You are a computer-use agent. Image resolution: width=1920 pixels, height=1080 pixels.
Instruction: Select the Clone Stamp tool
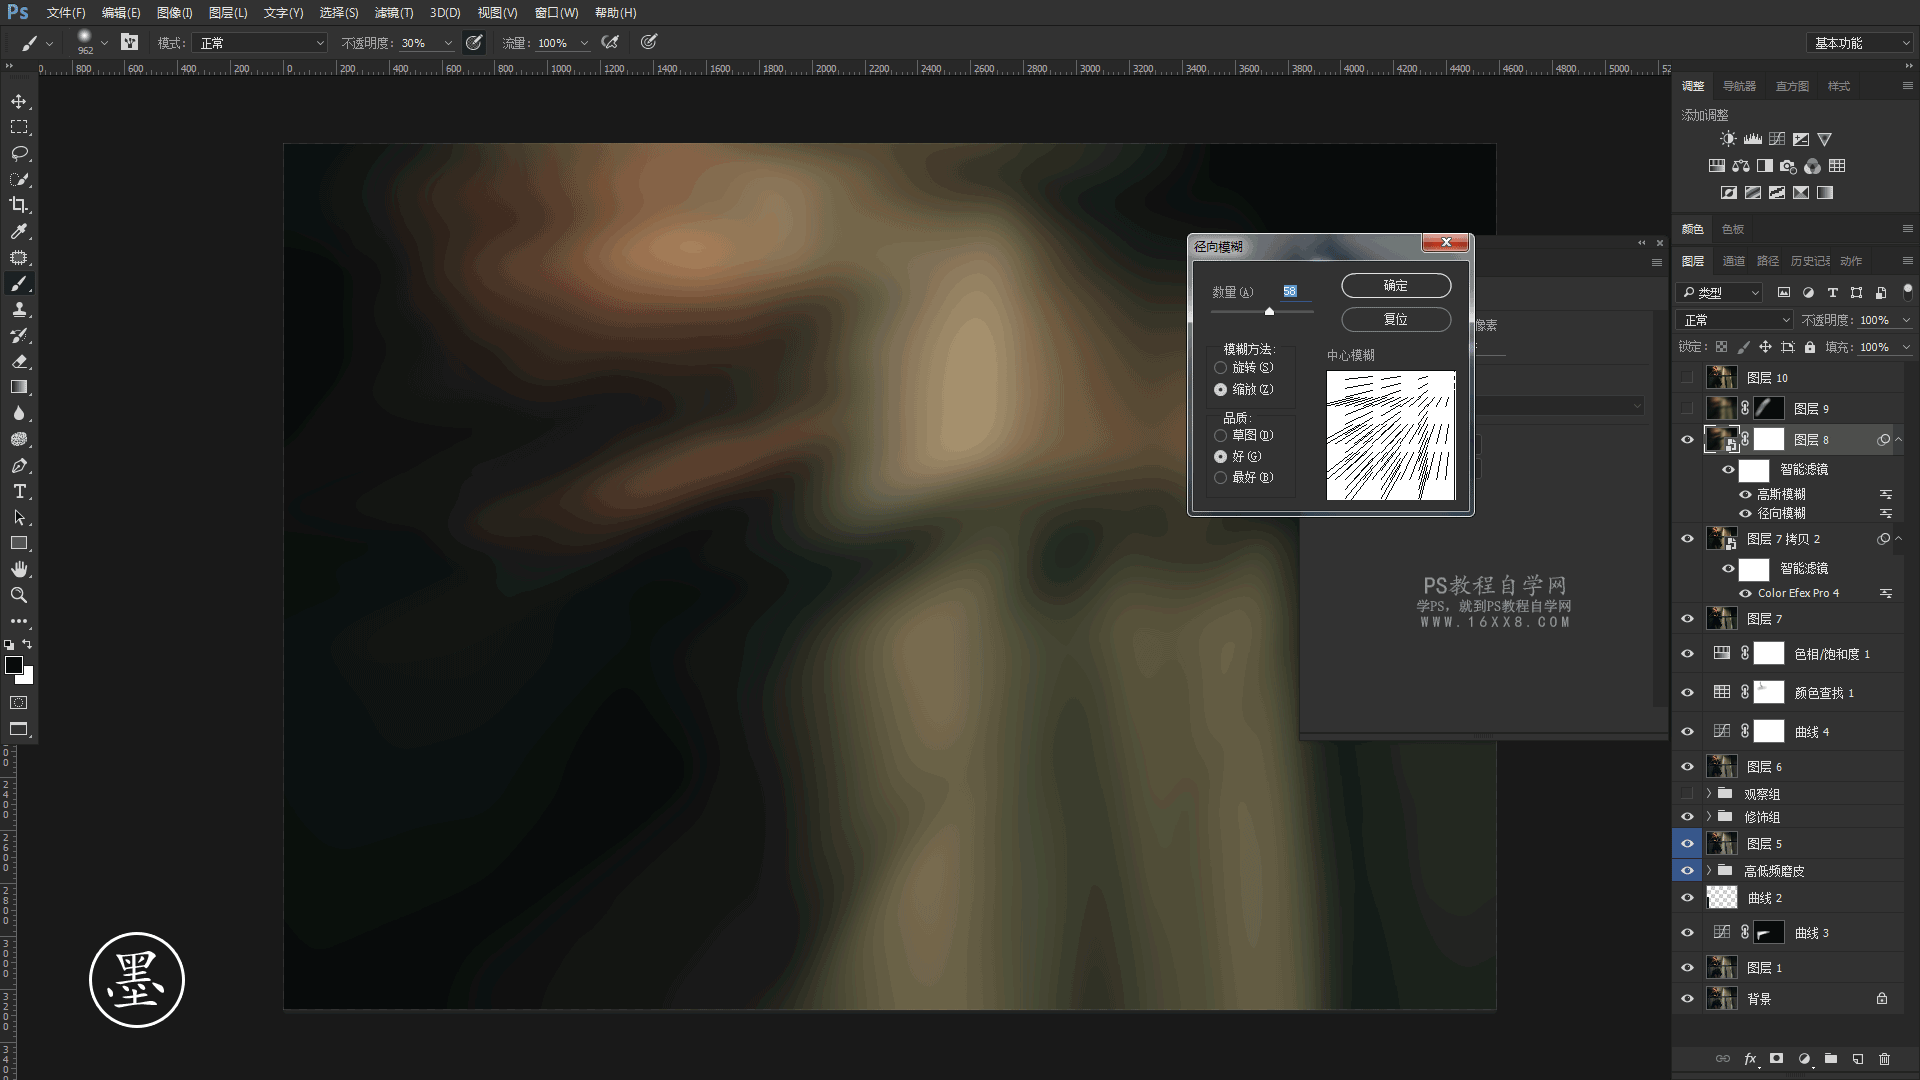[19, 310]
